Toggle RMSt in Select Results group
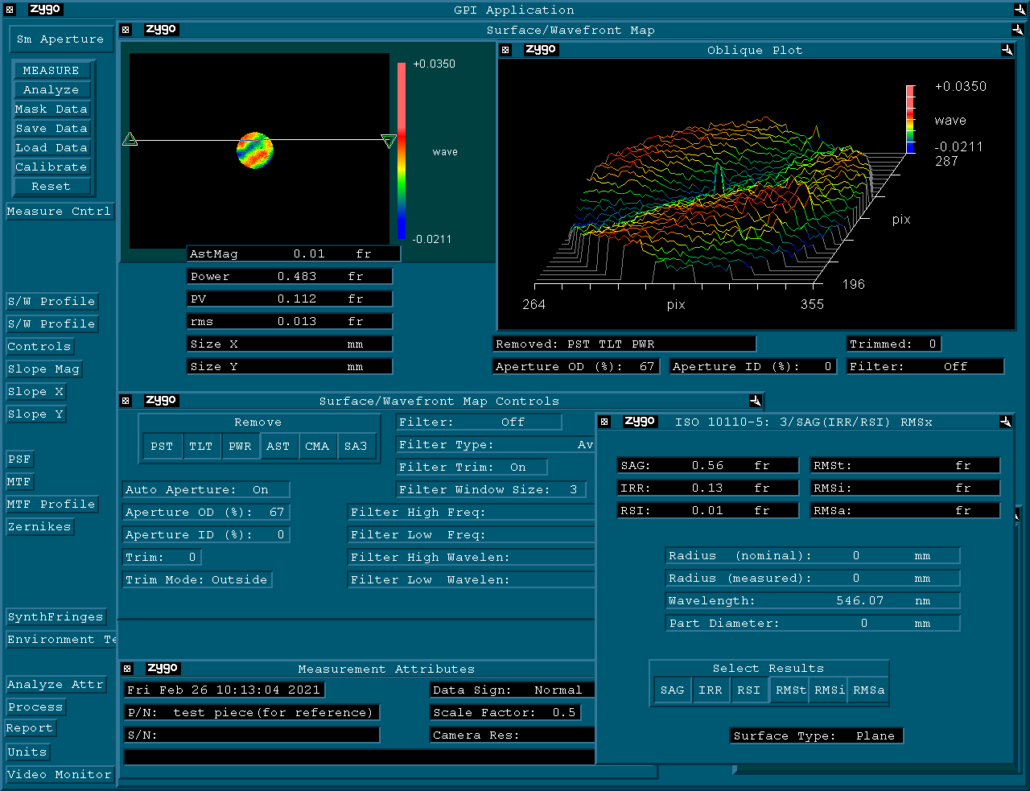Image resolution: width=1030 pixels, height=791 pixels. [x=790, y=690]
